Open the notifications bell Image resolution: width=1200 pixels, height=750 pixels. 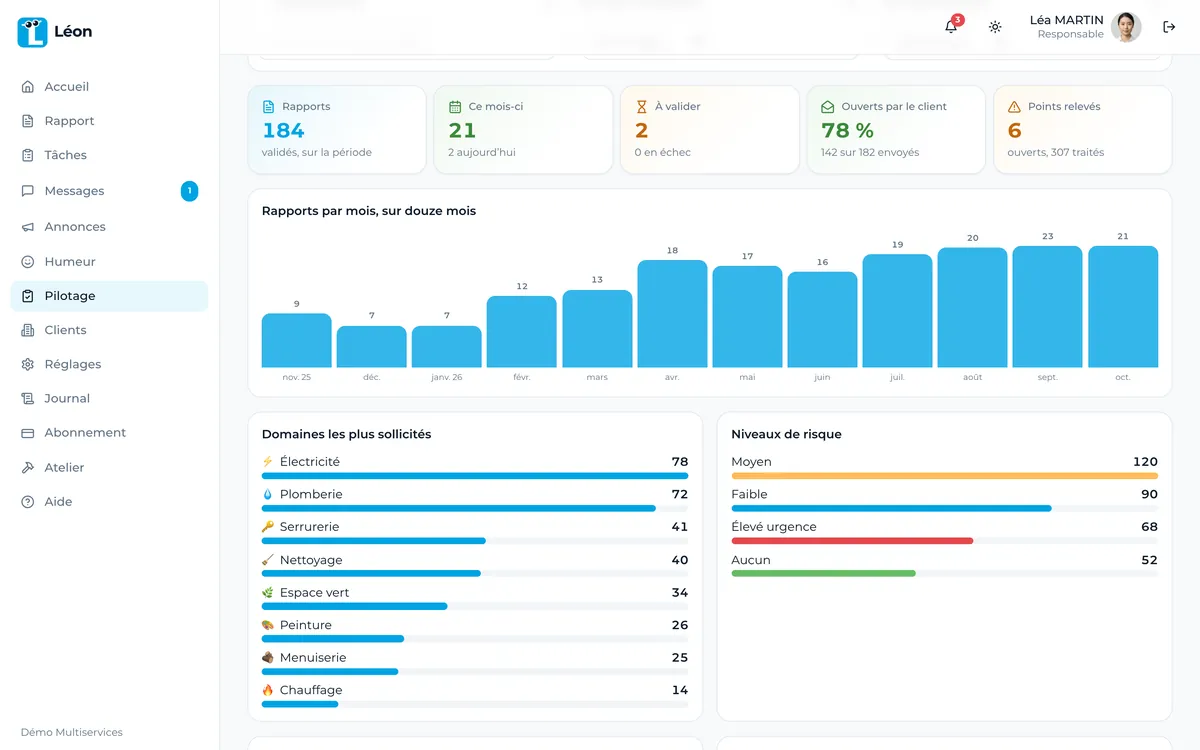951,27
